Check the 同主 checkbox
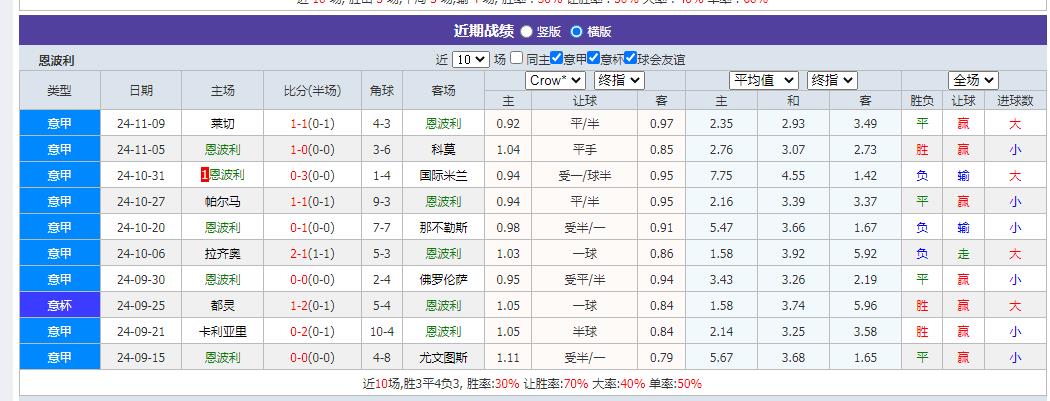The image size is (1050, 401). click(x=518, y=58)
